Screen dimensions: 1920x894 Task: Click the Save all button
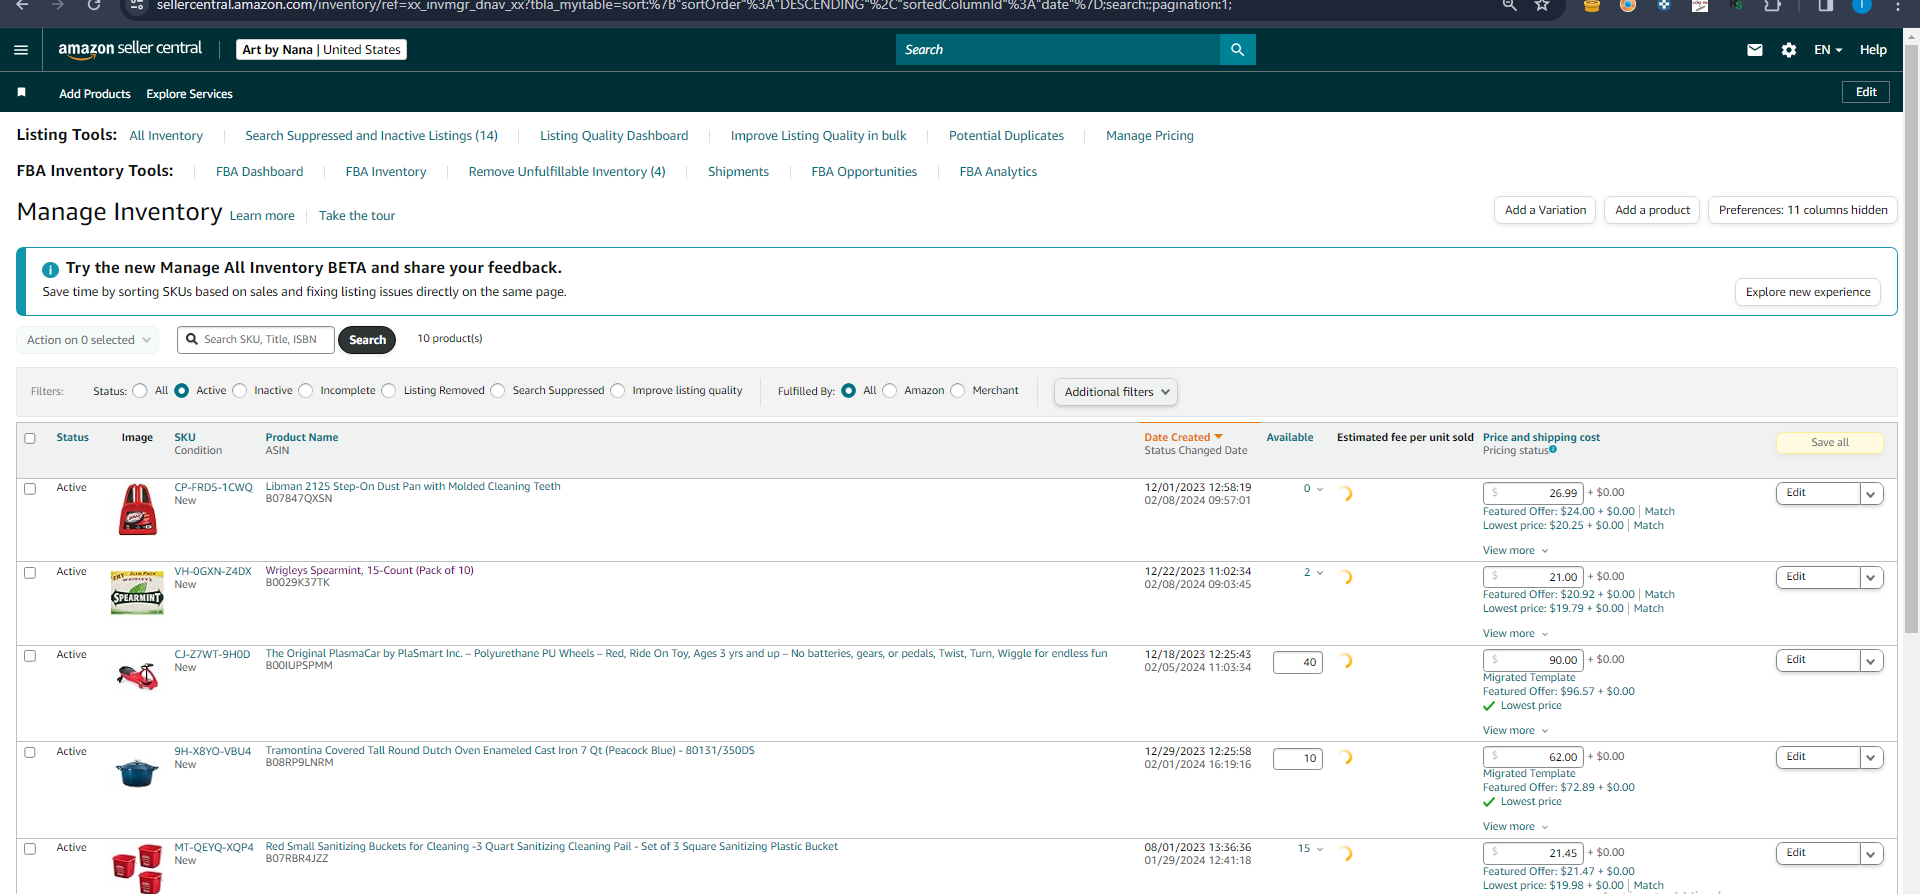pyautogui.click(x=1830, y=443)
